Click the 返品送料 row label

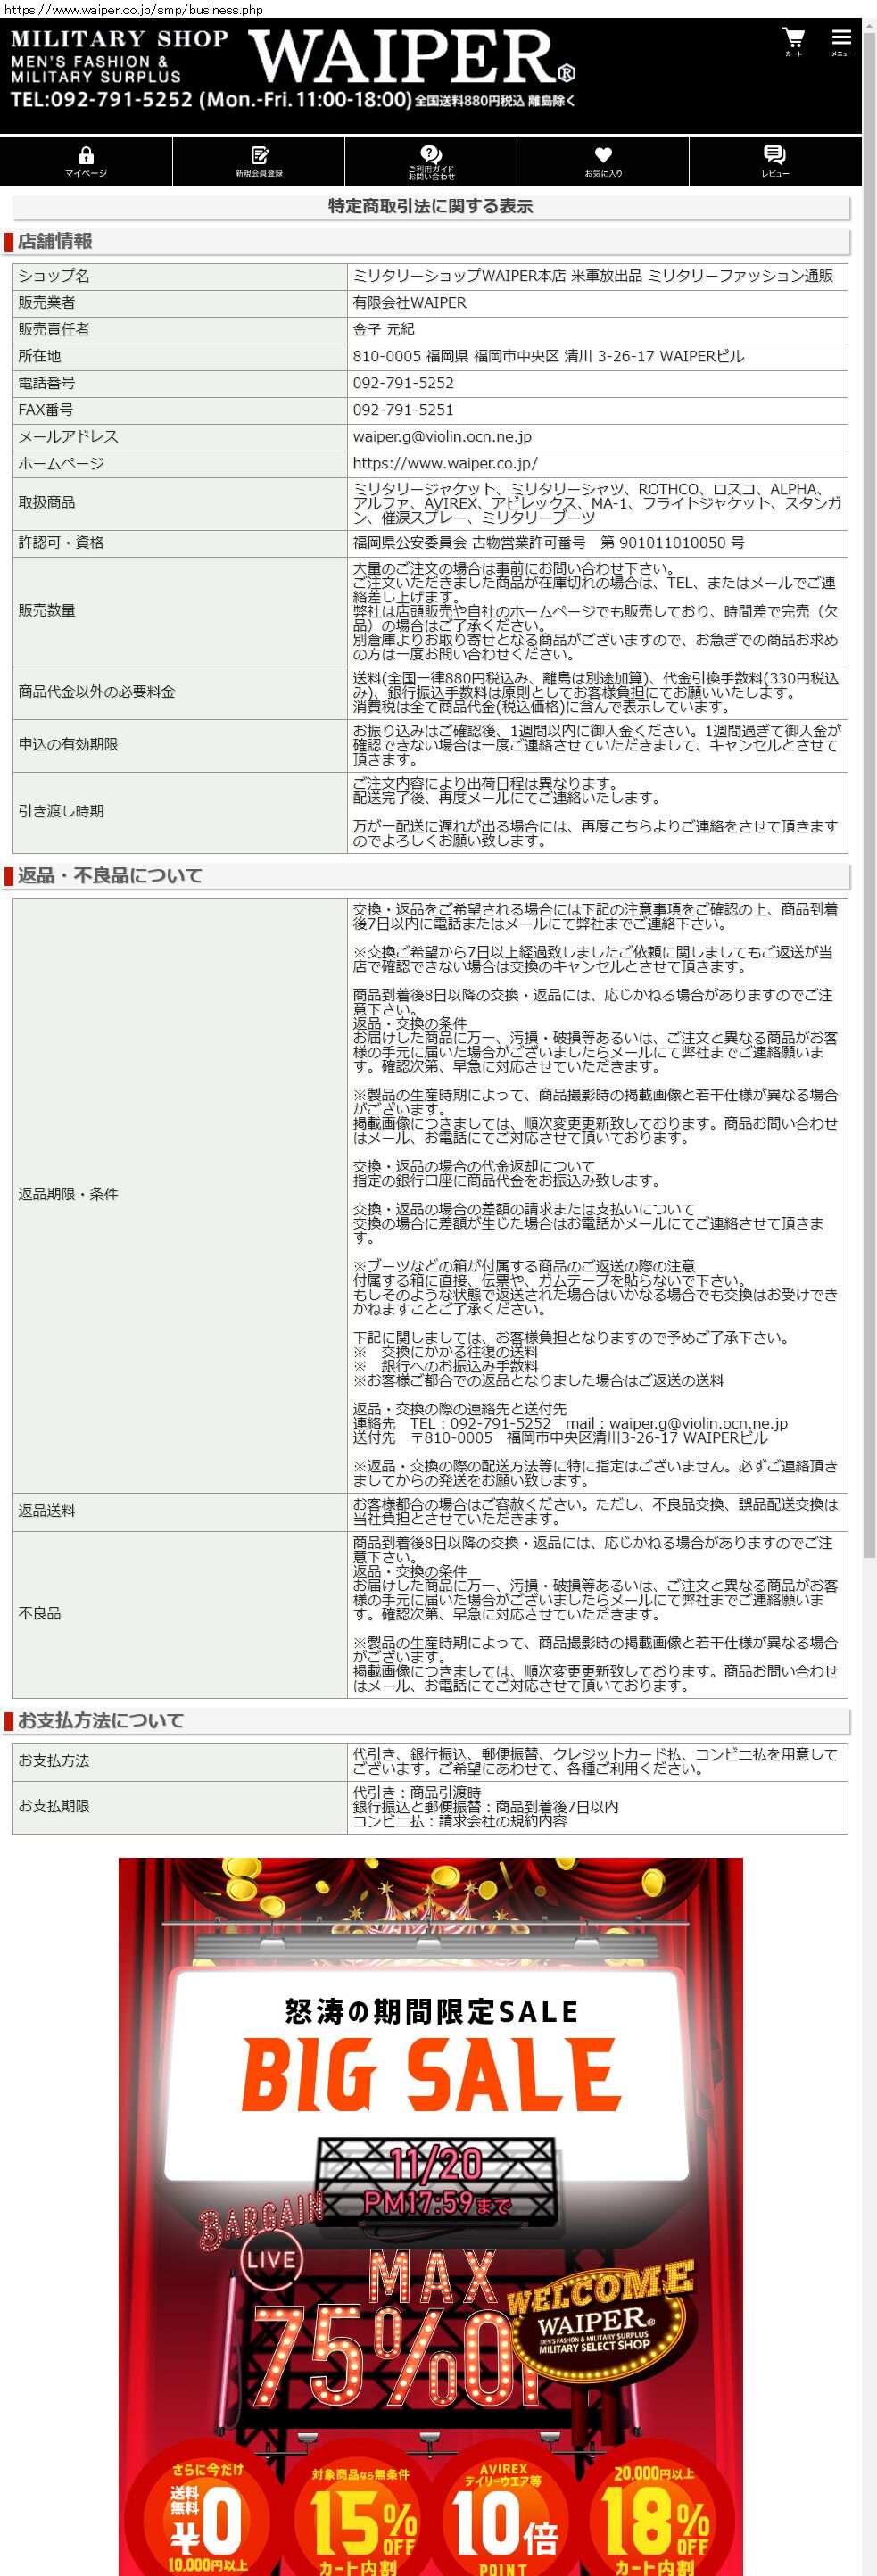click(180, 1512)
